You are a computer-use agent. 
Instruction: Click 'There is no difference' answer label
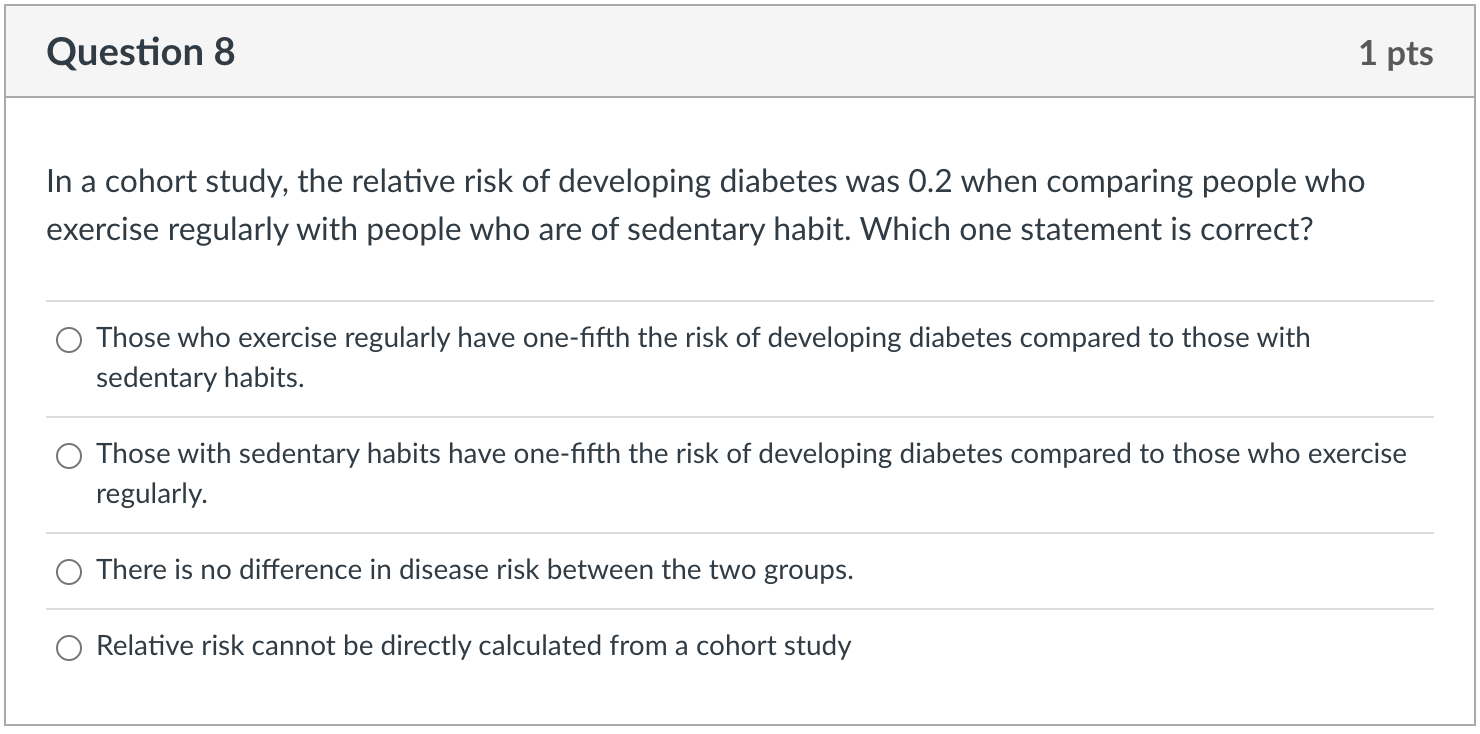point(475,570)
